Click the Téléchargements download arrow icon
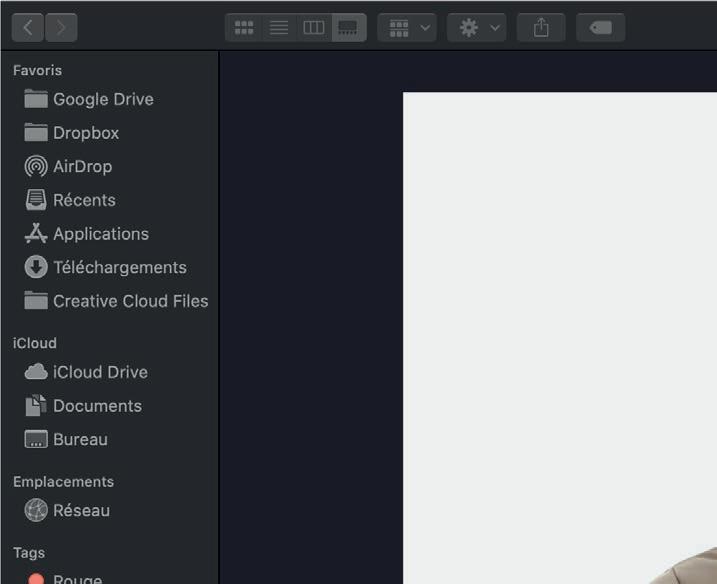Screen dimensions: 717x584 [36, 267]
